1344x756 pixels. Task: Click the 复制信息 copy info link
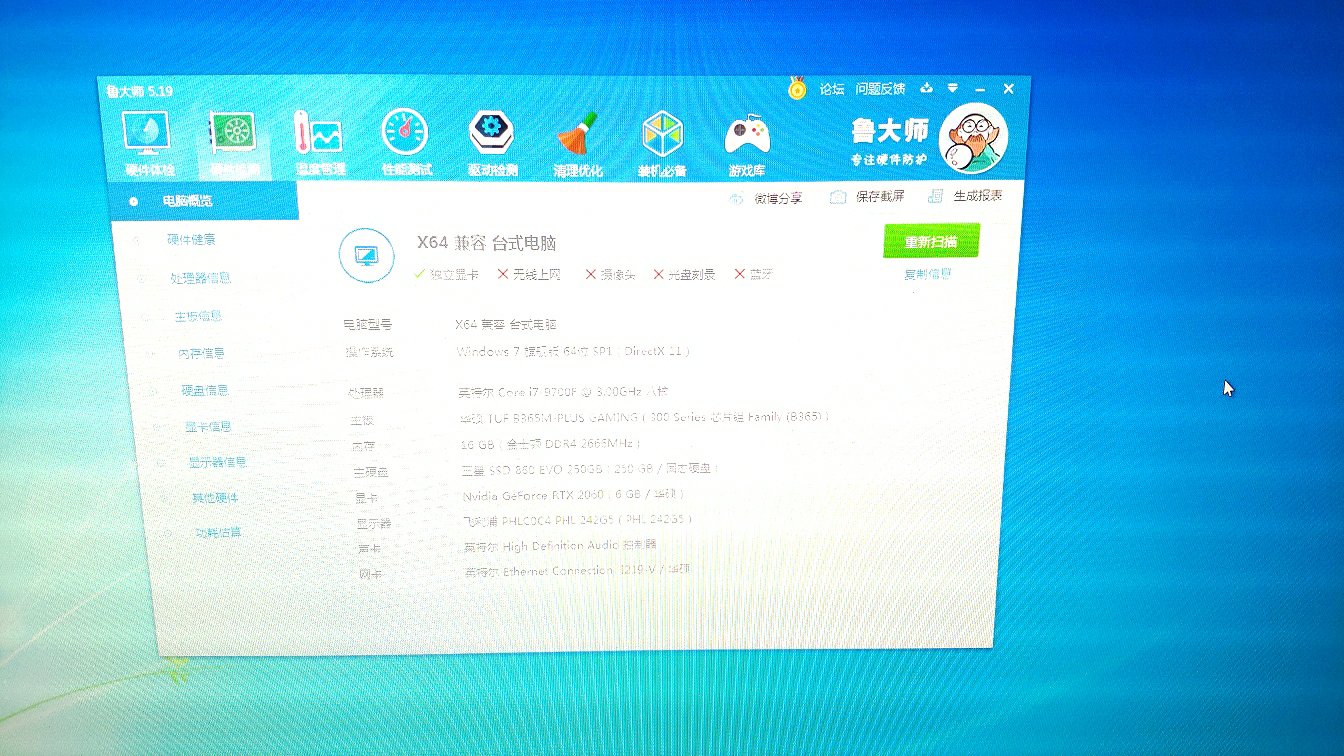(928, 274)
